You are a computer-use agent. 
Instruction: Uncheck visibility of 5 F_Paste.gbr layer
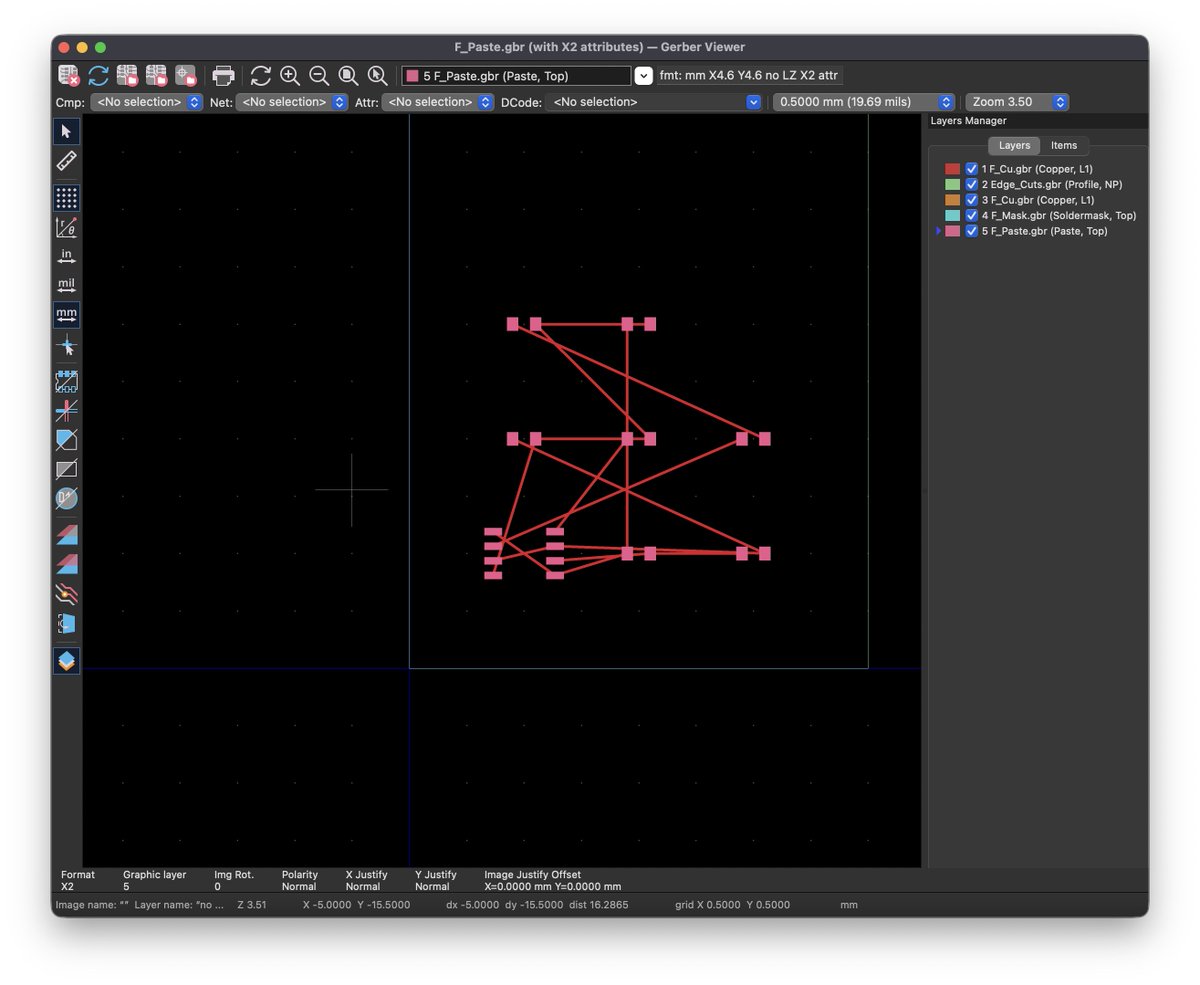click(x=971, y=231)
